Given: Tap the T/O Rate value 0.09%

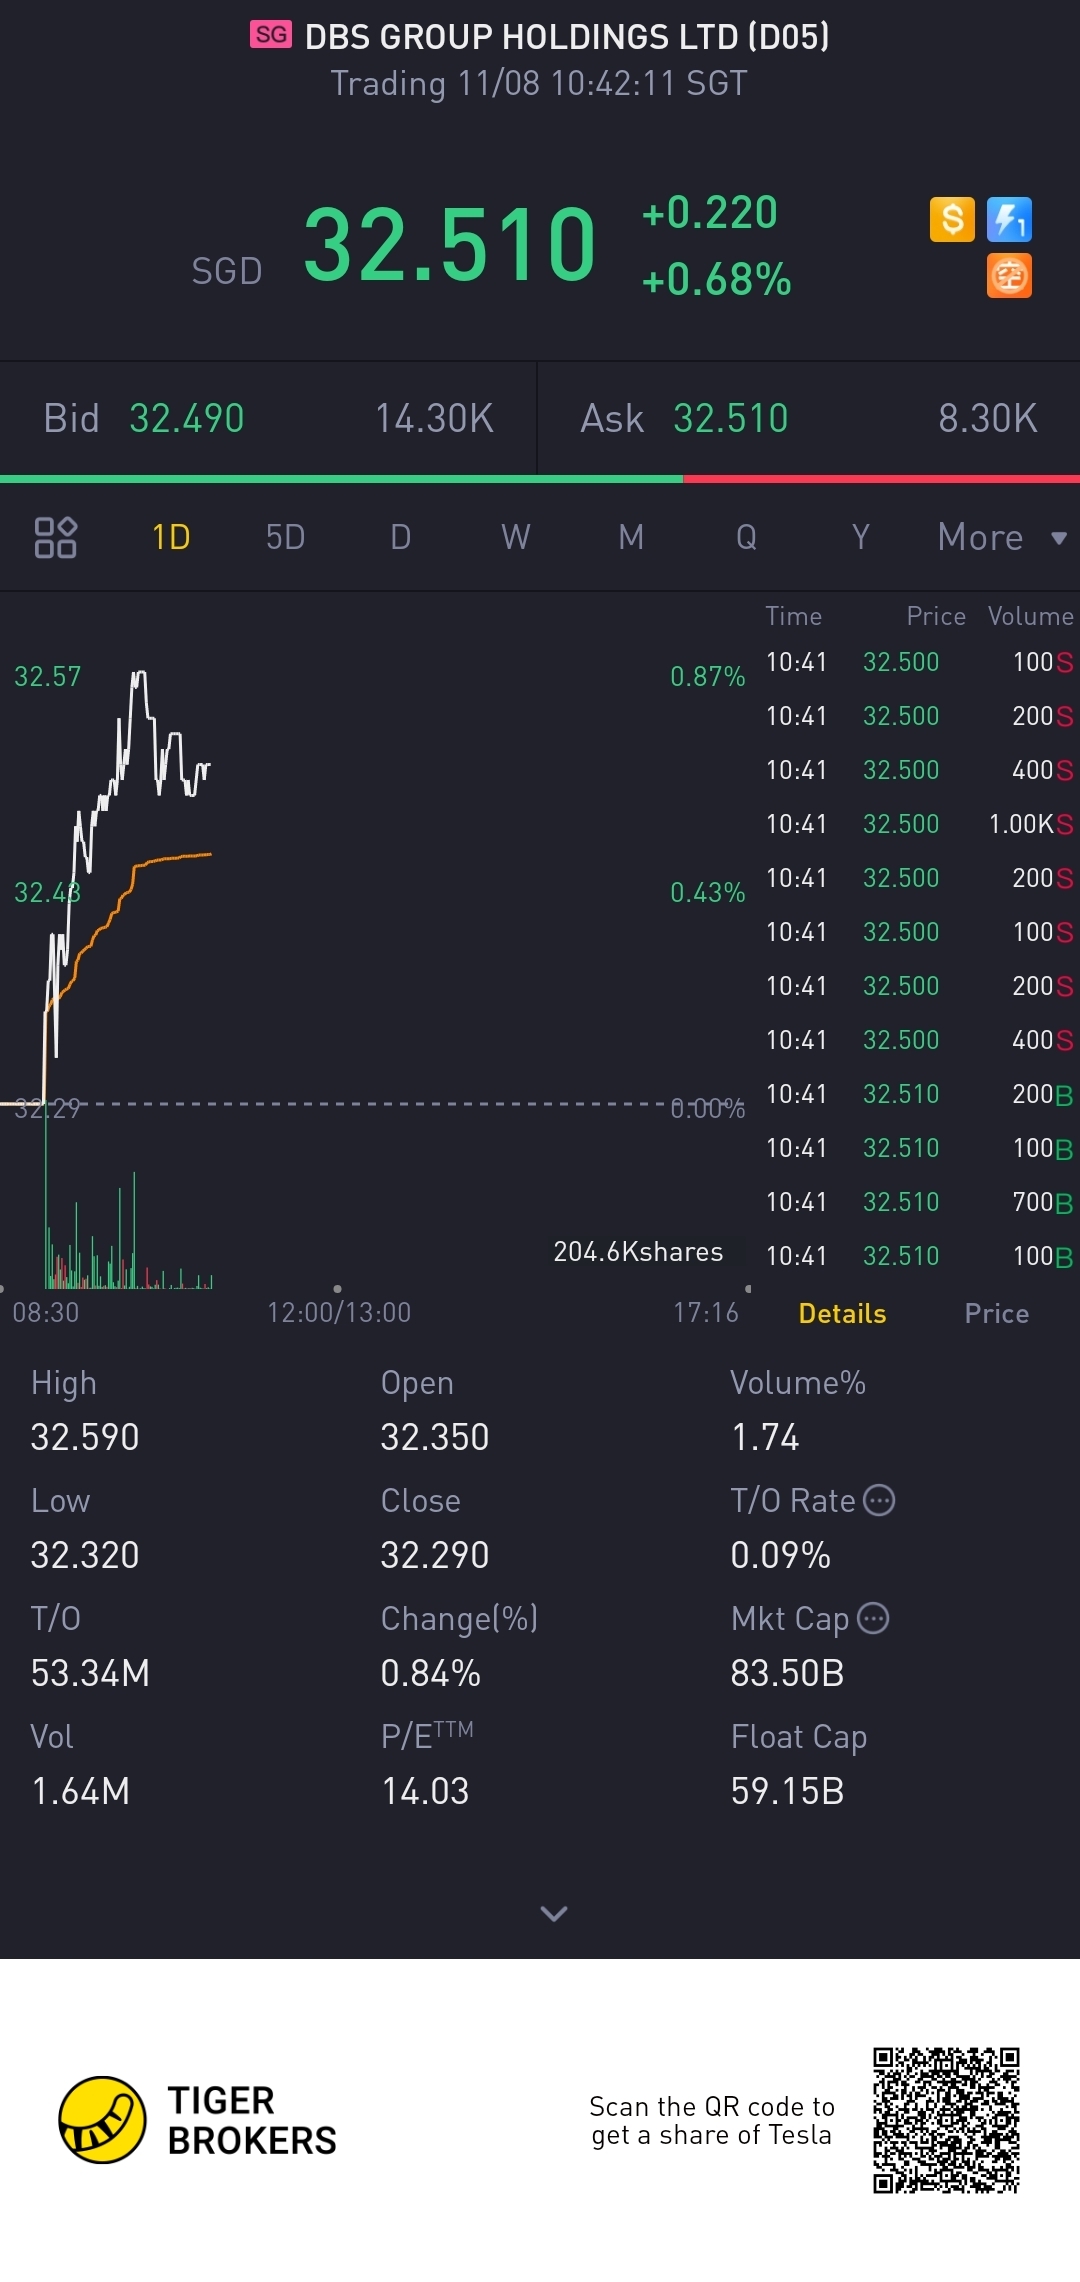Looking at the screenshot, I should tap(781, 1555).
